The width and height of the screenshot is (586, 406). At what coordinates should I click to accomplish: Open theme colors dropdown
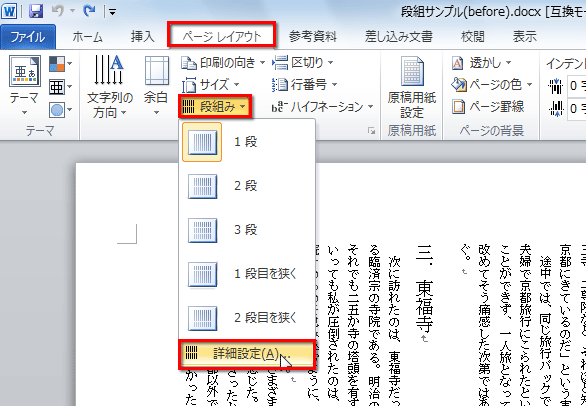[61, 64]
